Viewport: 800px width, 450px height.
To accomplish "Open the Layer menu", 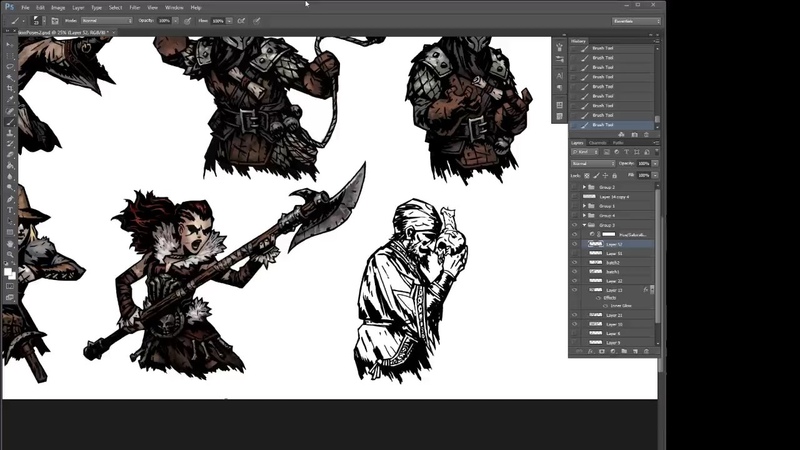I will 78,8.
